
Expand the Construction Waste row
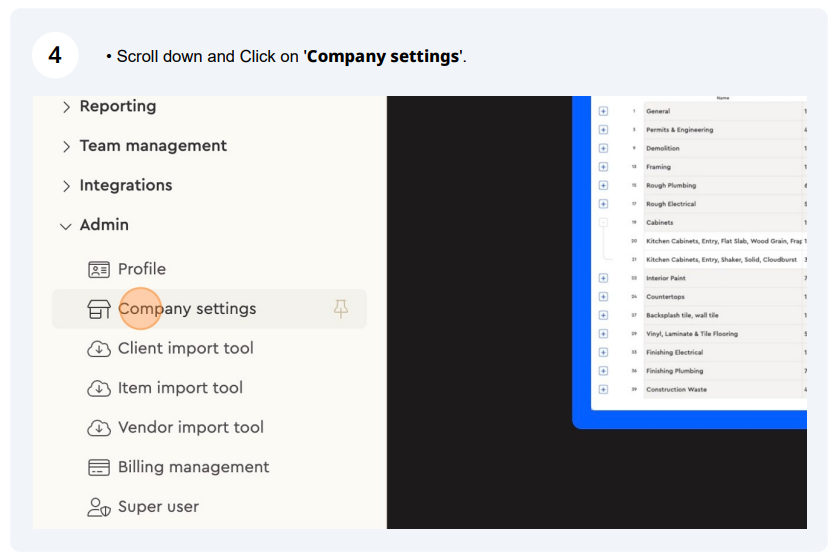pos(603,390)
